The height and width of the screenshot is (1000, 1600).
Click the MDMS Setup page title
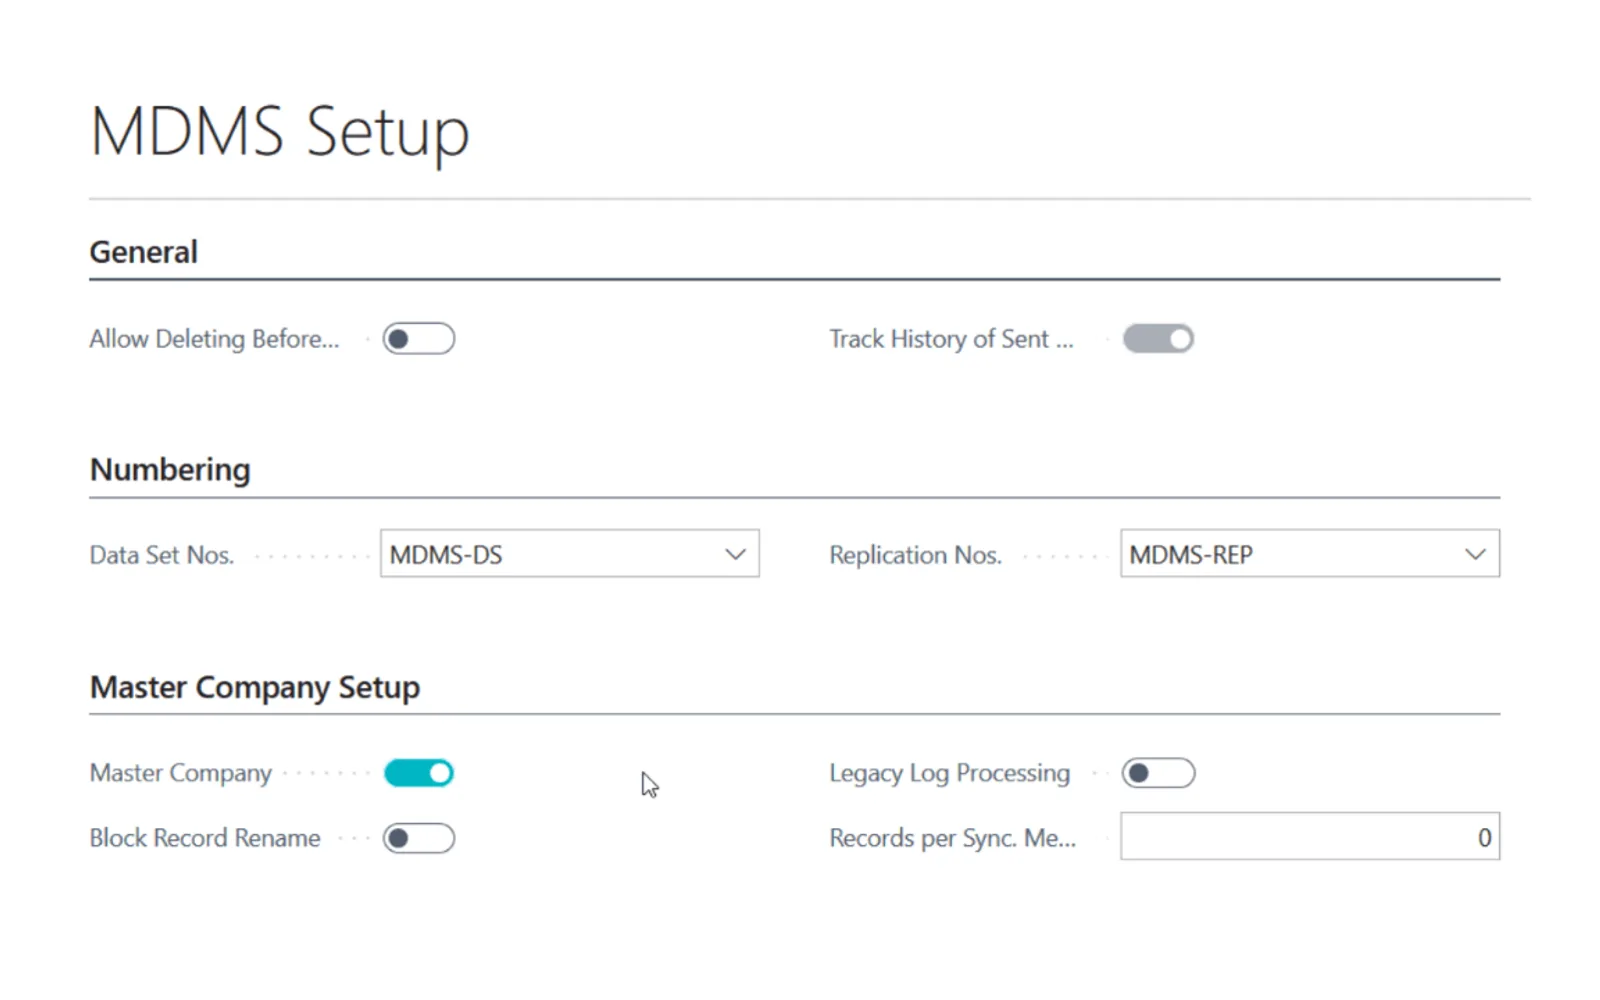tap(280, 132)
